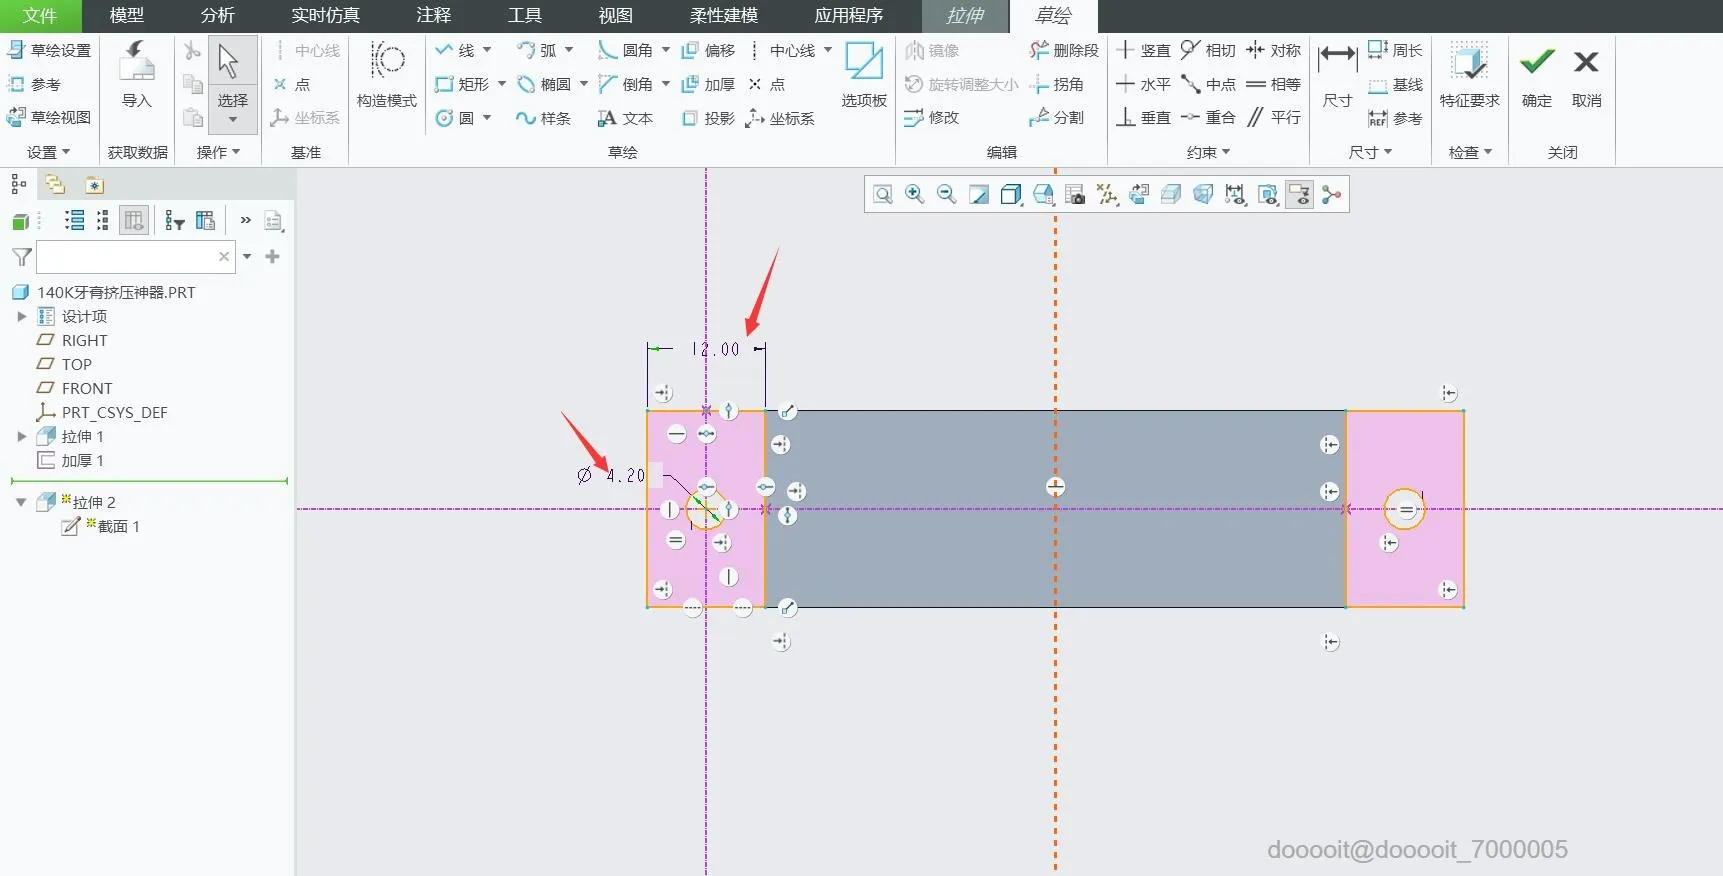Select the Circle (圆) sketch tool
The height and width of the screenshot is (876, 1723).
(456, 118)
